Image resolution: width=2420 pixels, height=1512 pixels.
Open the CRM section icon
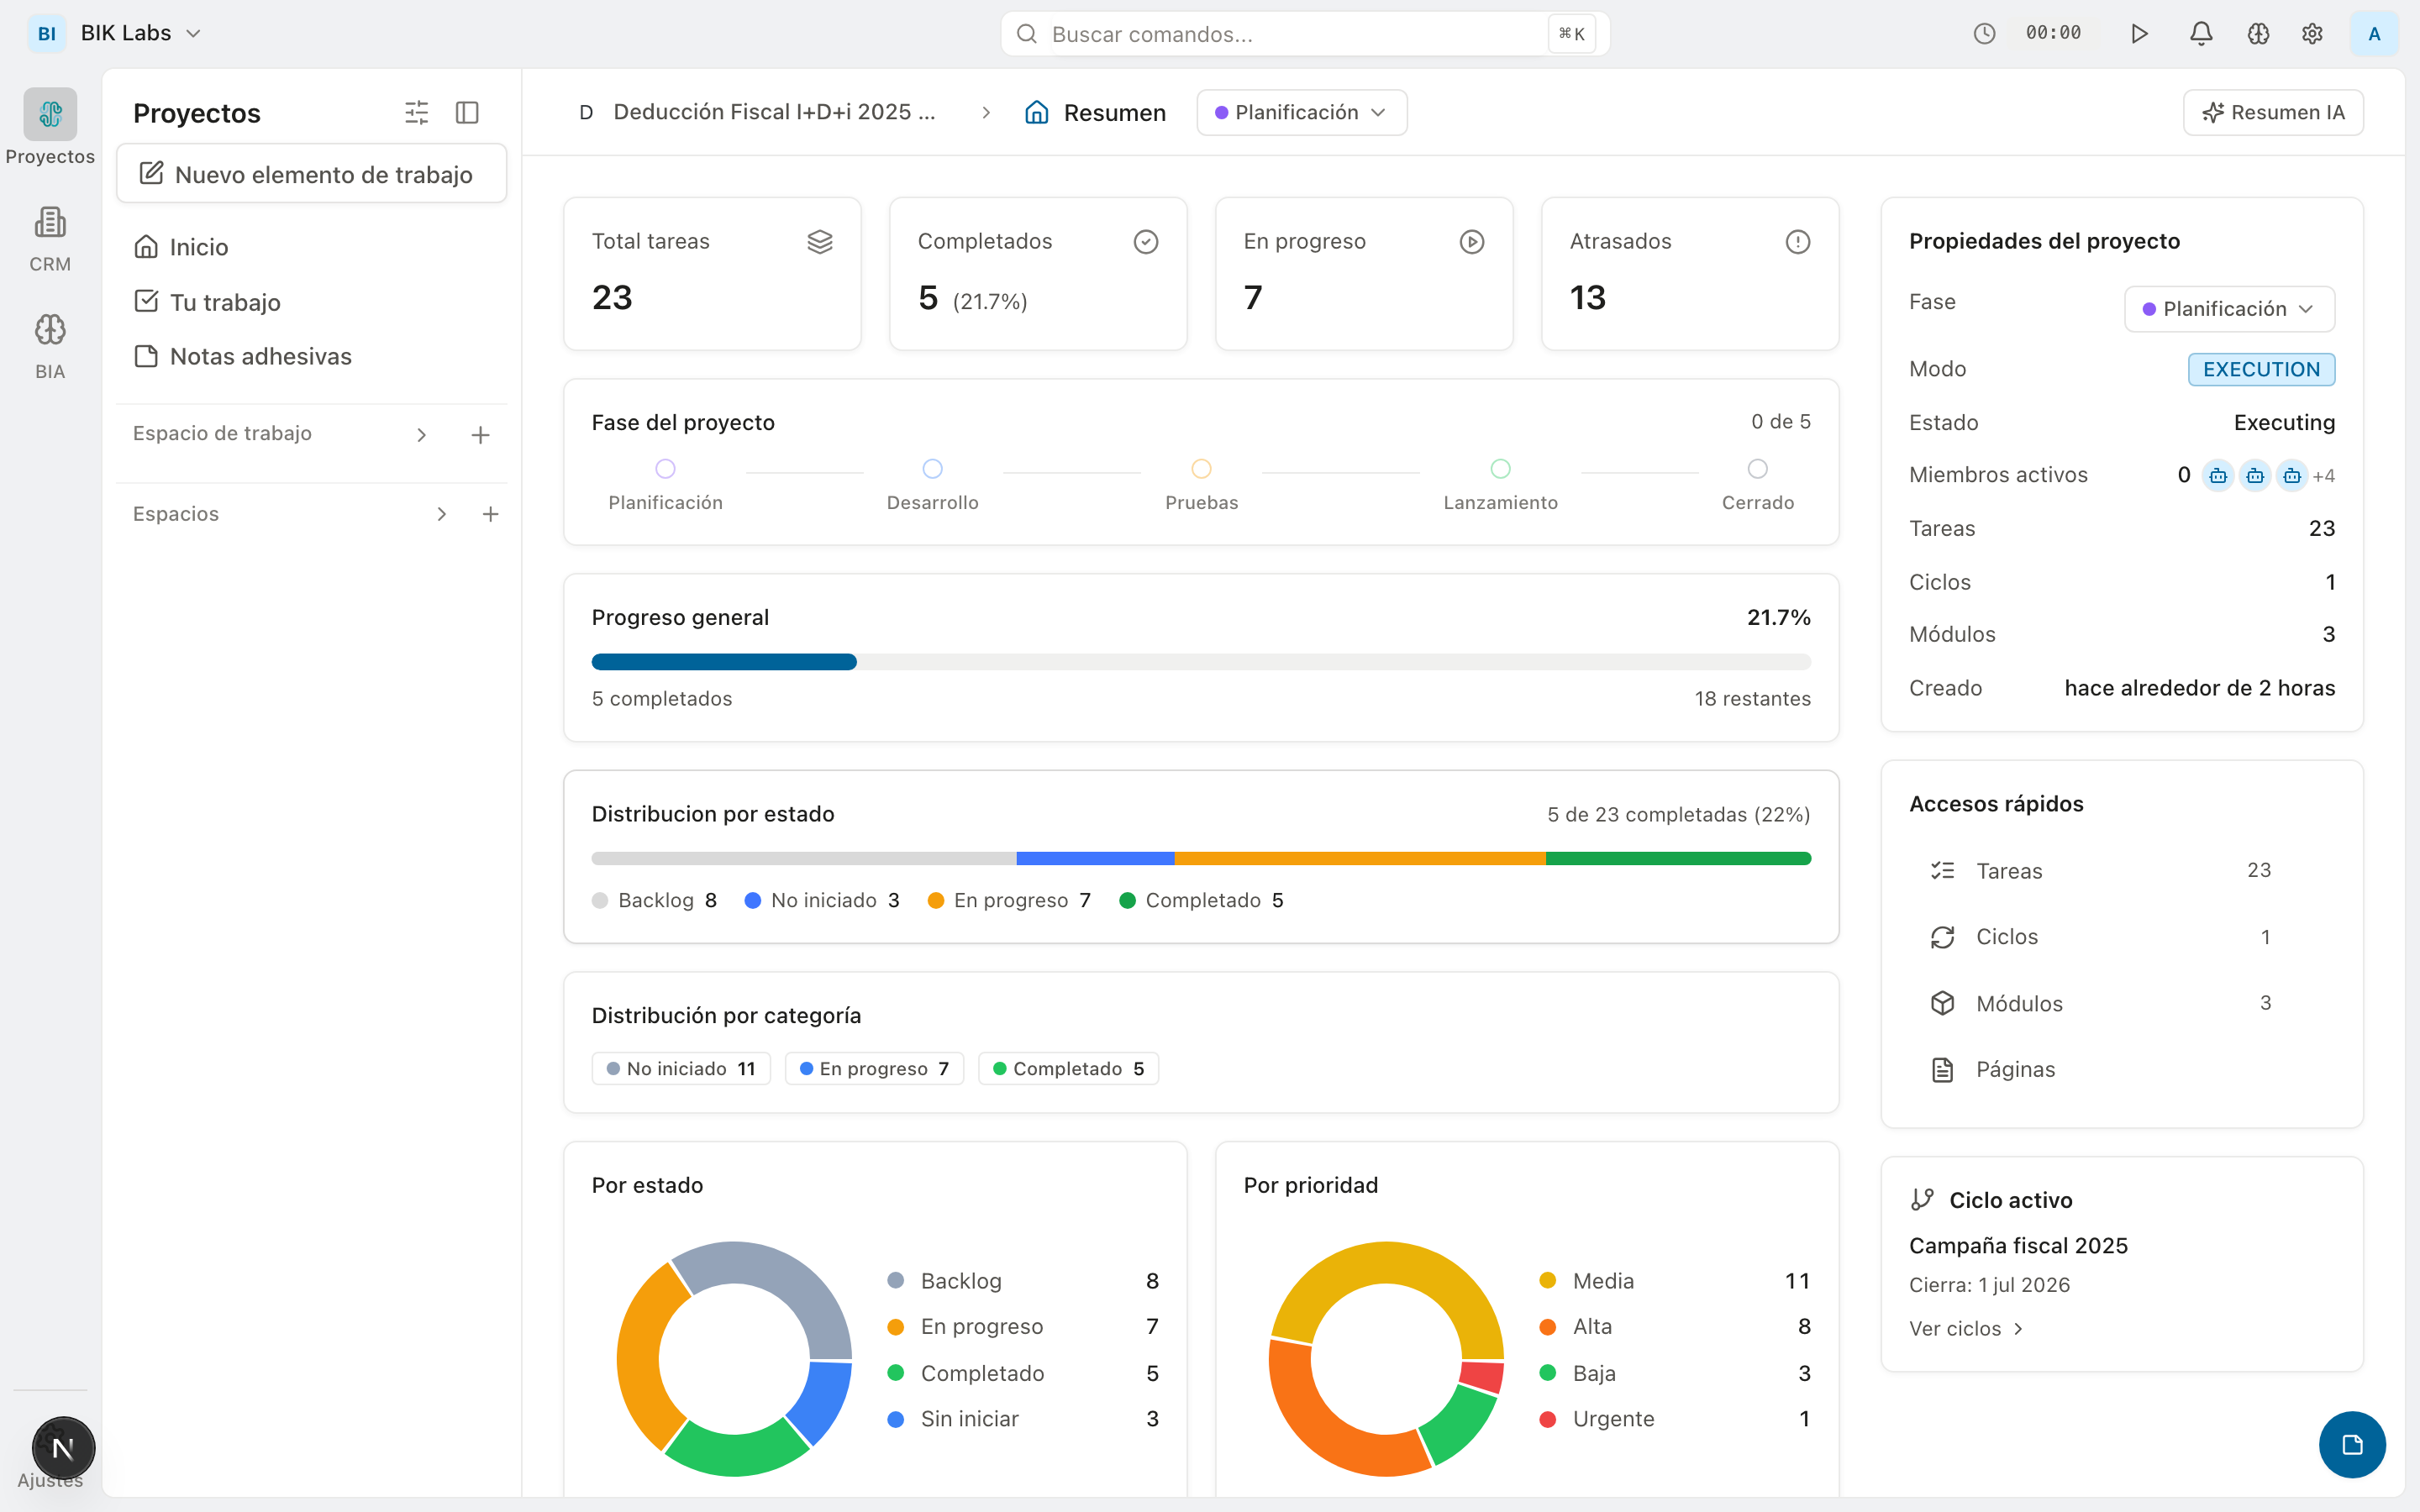point(50,223)
